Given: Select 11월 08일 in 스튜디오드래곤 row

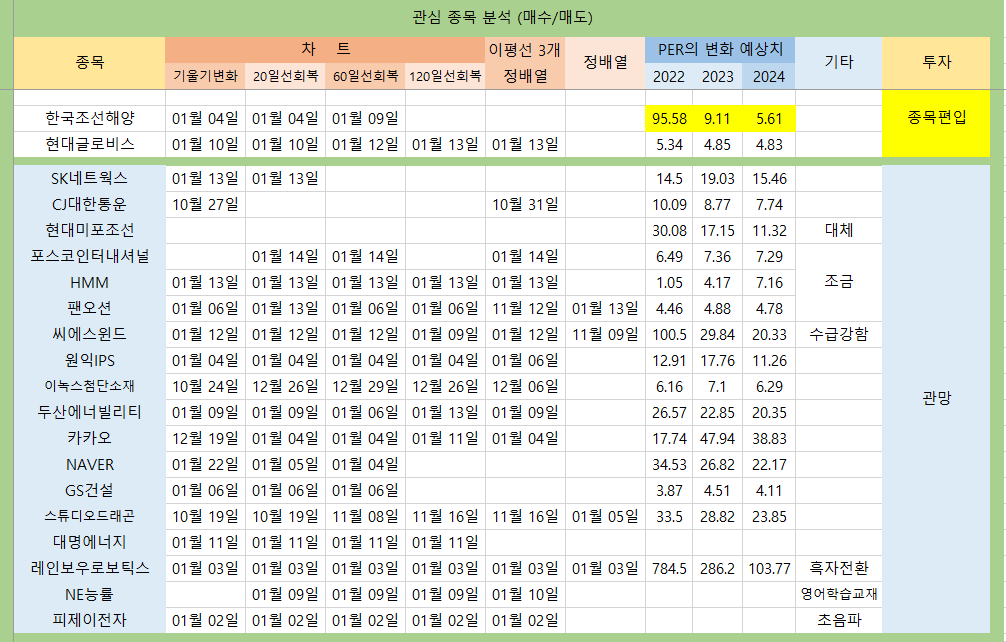Looking at the screenshot, I should (365, 516).
